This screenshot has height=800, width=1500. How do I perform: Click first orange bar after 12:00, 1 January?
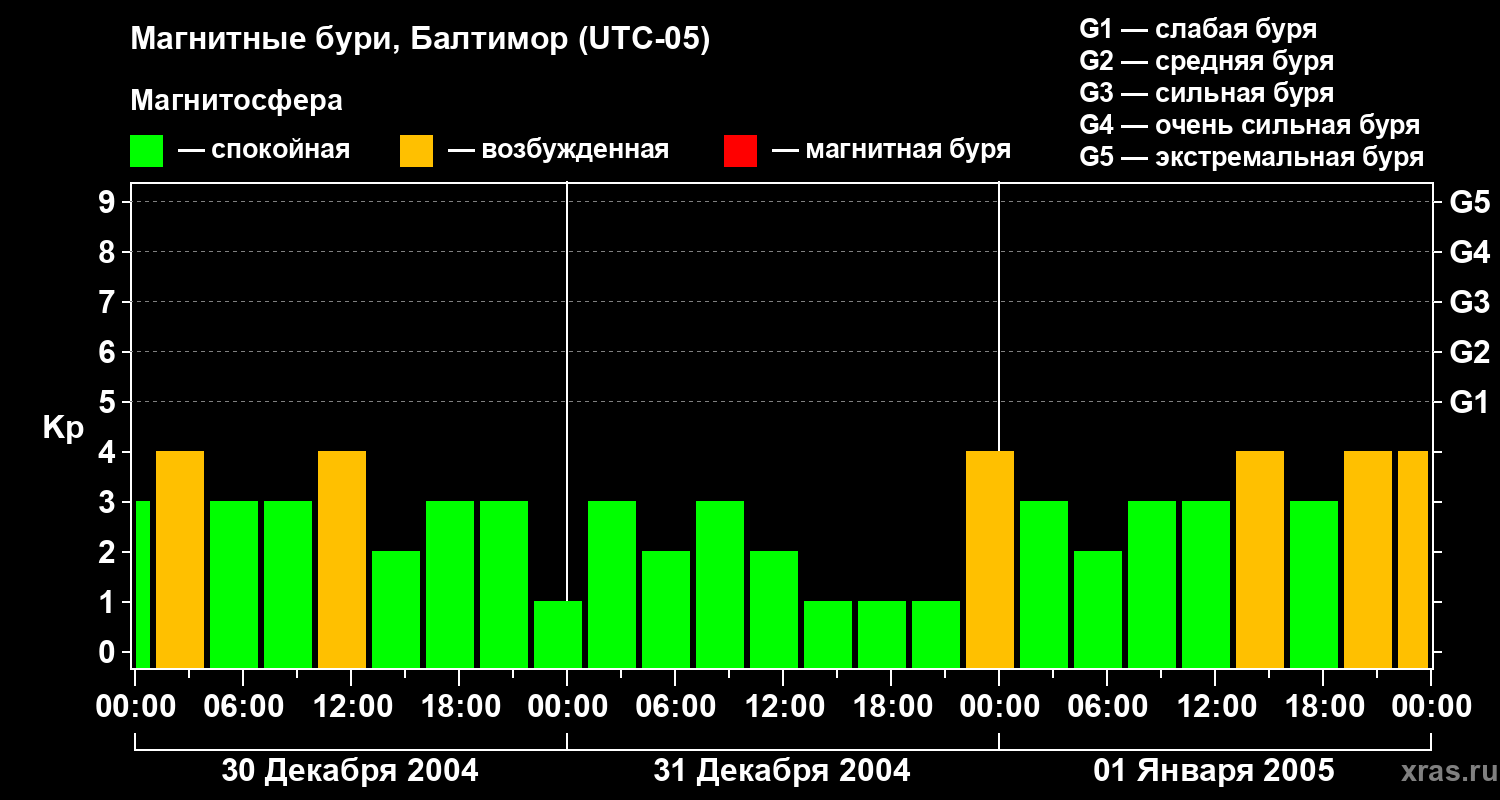click(1260, 559)
